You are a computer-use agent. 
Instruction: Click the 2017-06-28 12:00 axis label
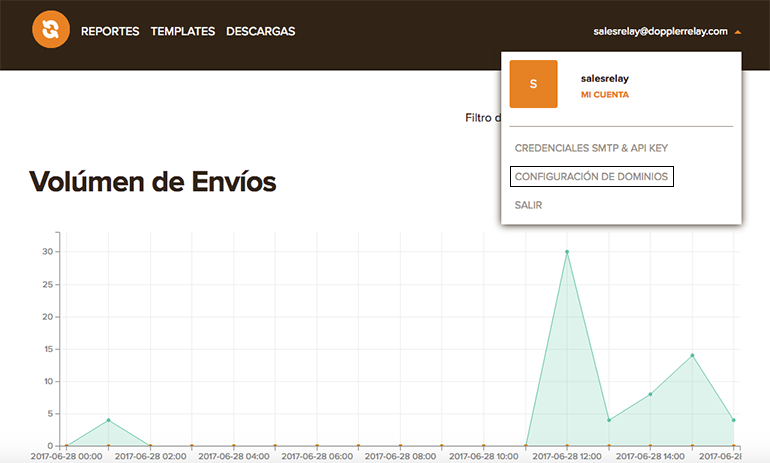point(568,456)
